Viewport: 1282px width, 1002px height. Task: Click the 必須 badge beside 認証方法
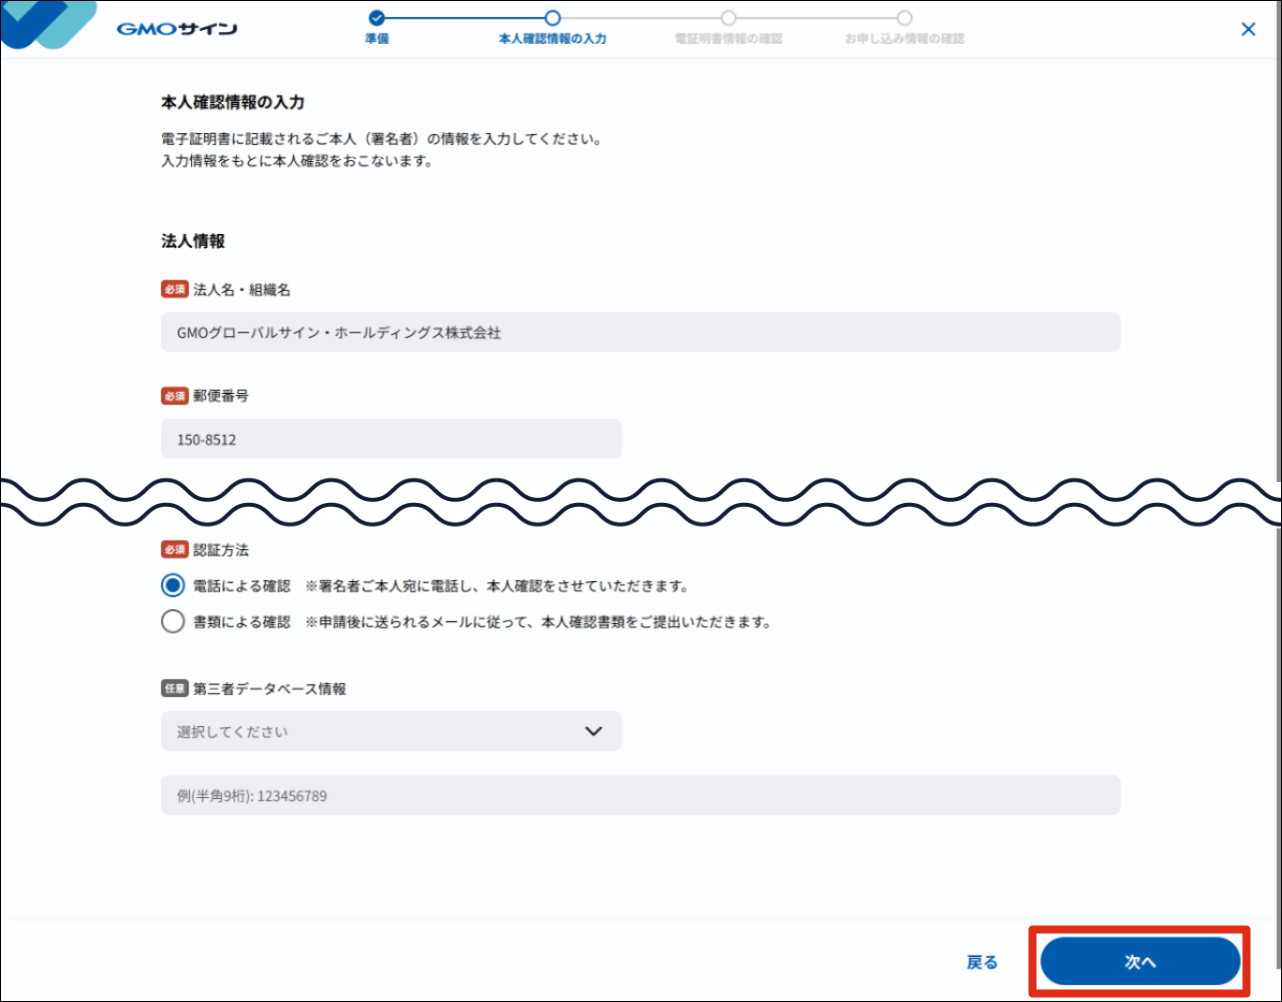click(173, 549)
